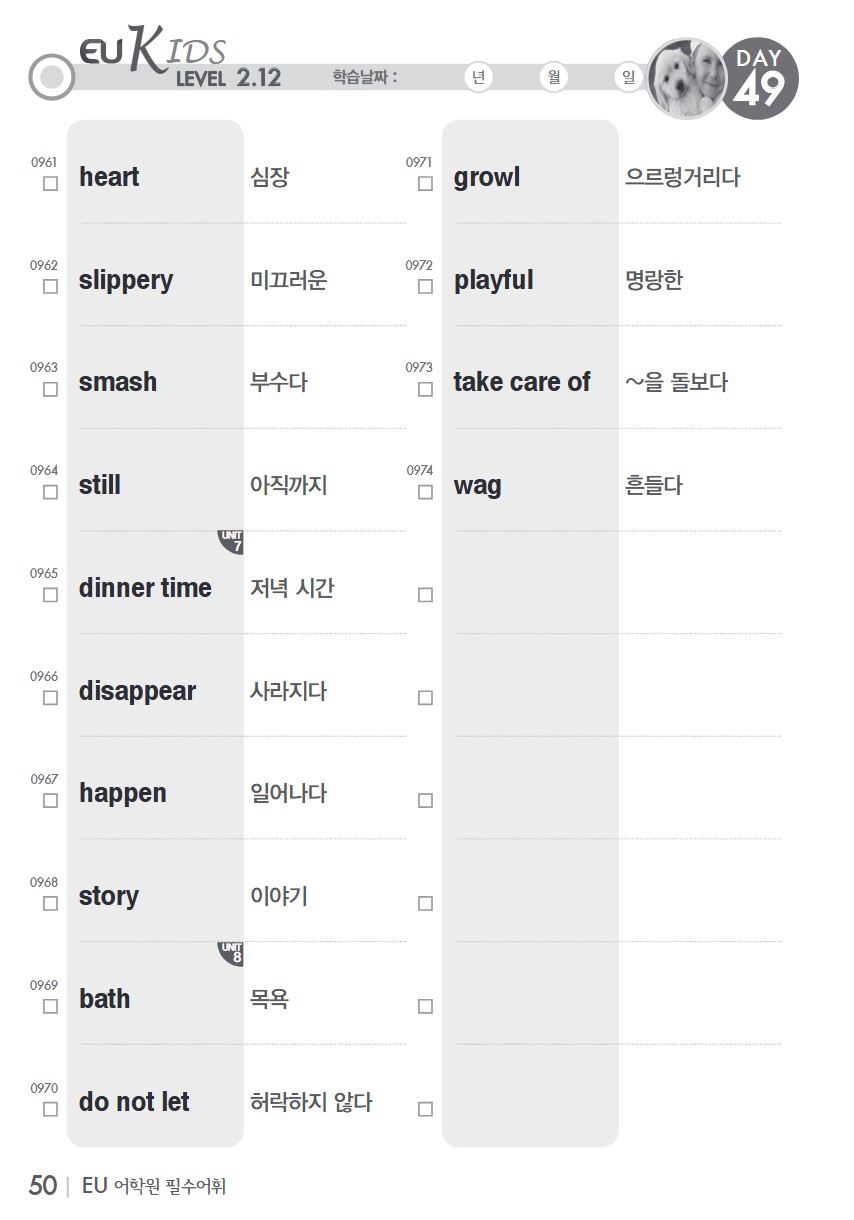Click the word disappear
Viewport: 854px width, 1220px height.
pos(137,692)
